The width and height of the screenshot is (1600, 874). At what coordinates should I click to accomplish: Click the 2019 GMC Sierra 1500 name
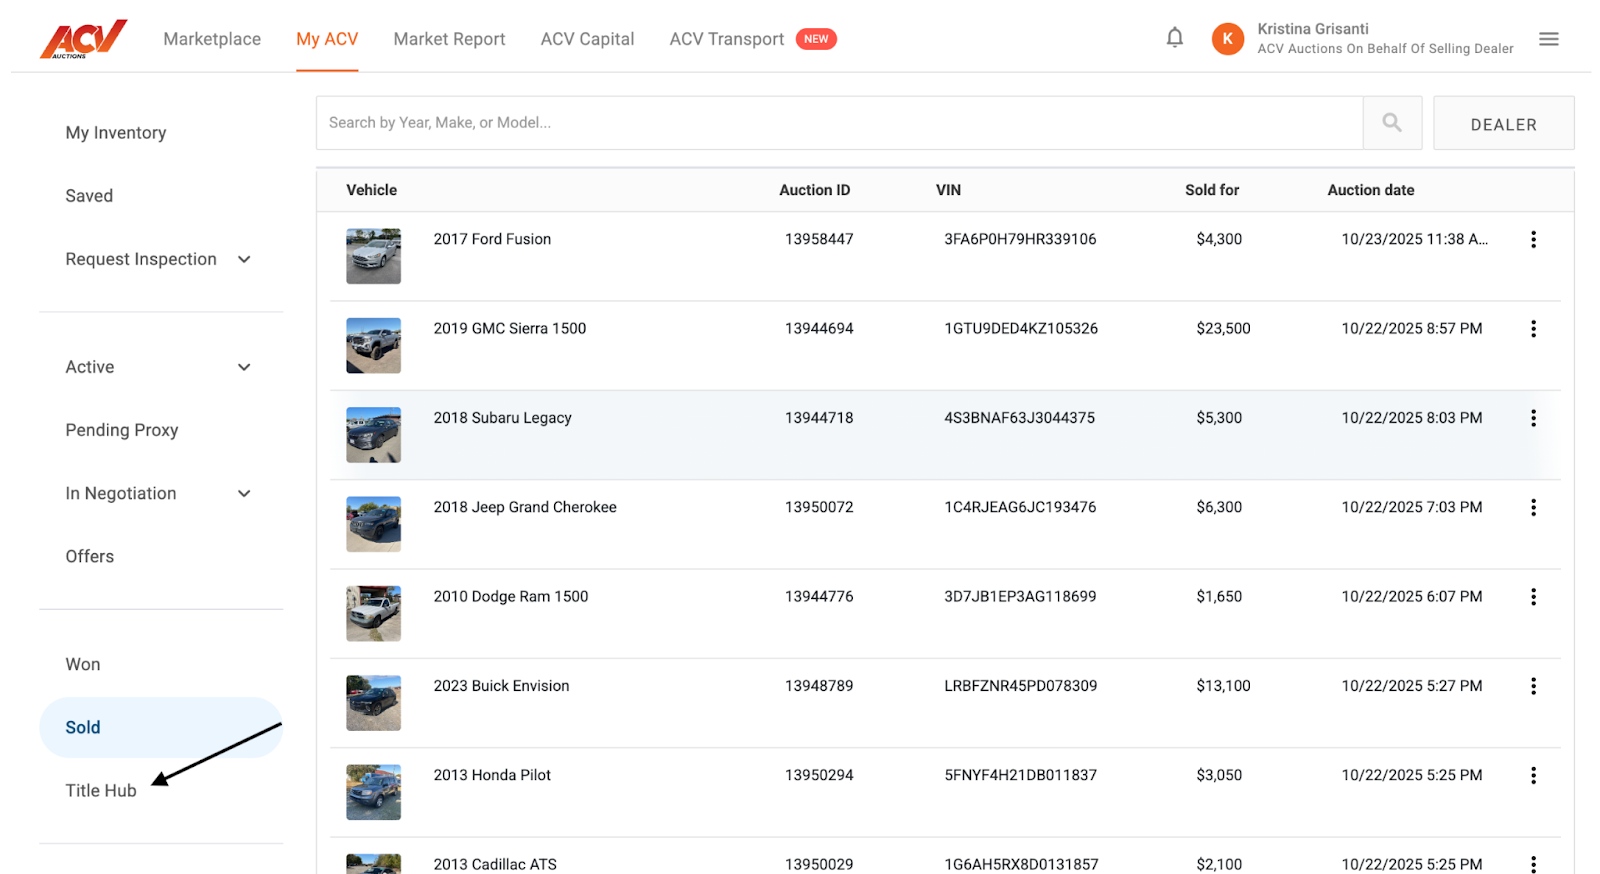pos(510,328)
